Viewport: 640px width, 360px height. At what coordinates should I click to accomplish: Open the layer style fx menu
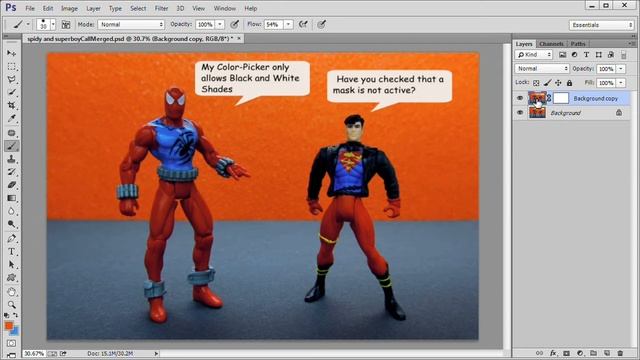pos(553,353)
